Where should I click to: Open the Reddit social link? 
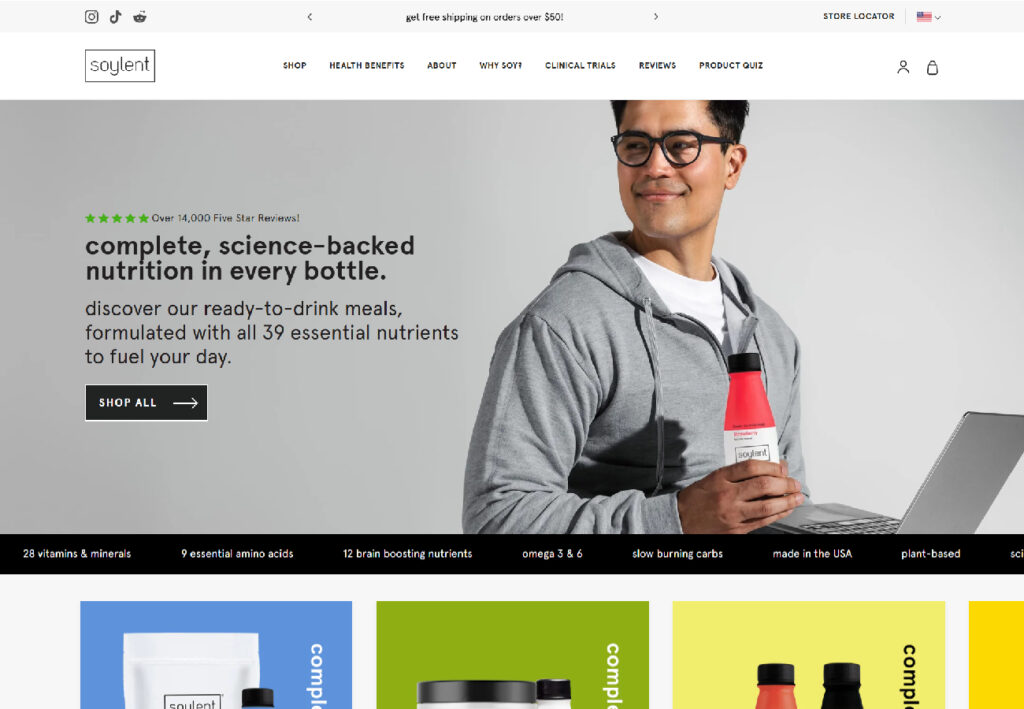[x=140, y=17]
